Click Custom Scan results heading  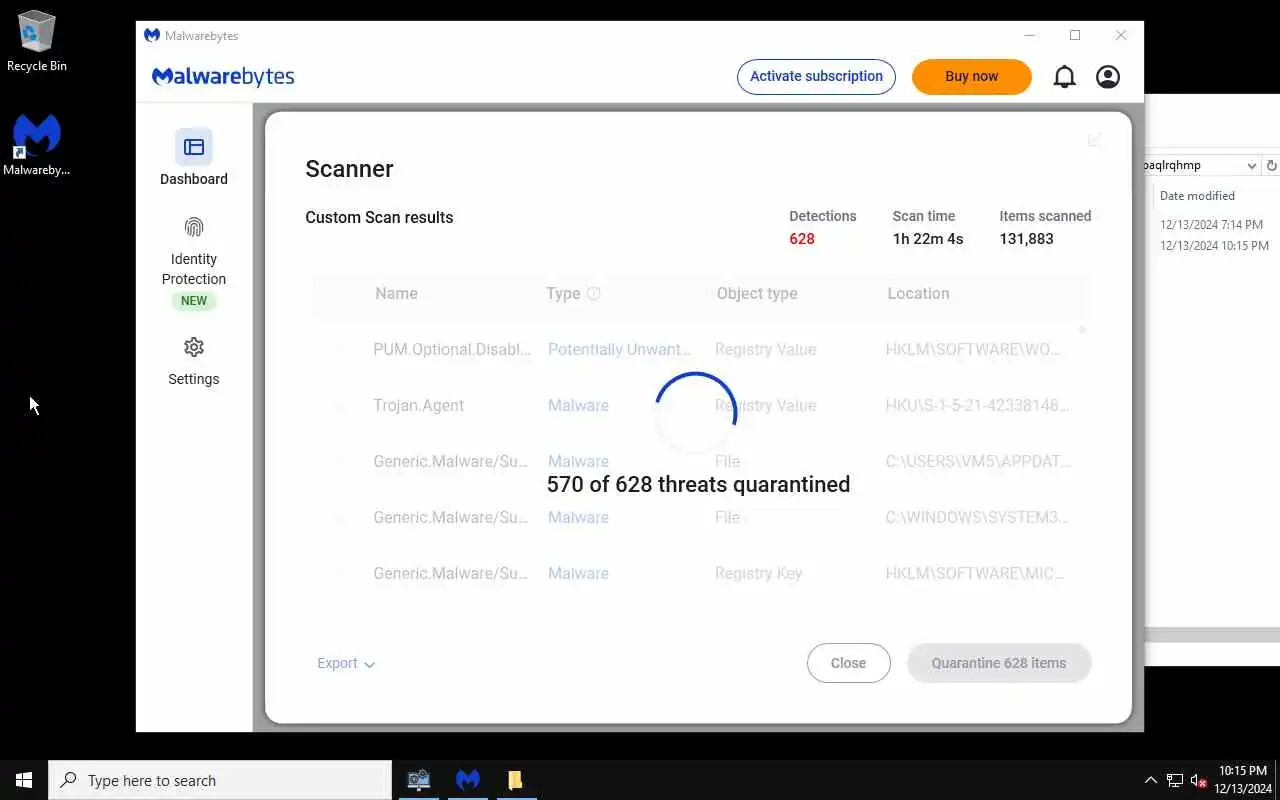379,217
